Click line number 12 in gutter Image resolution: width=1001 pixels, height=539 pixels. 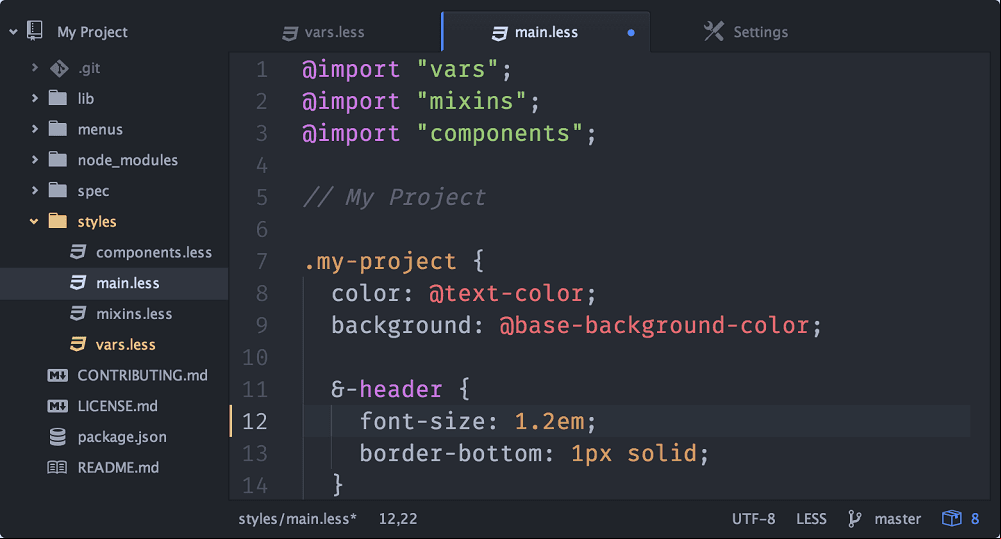click(x=255, y=421)
